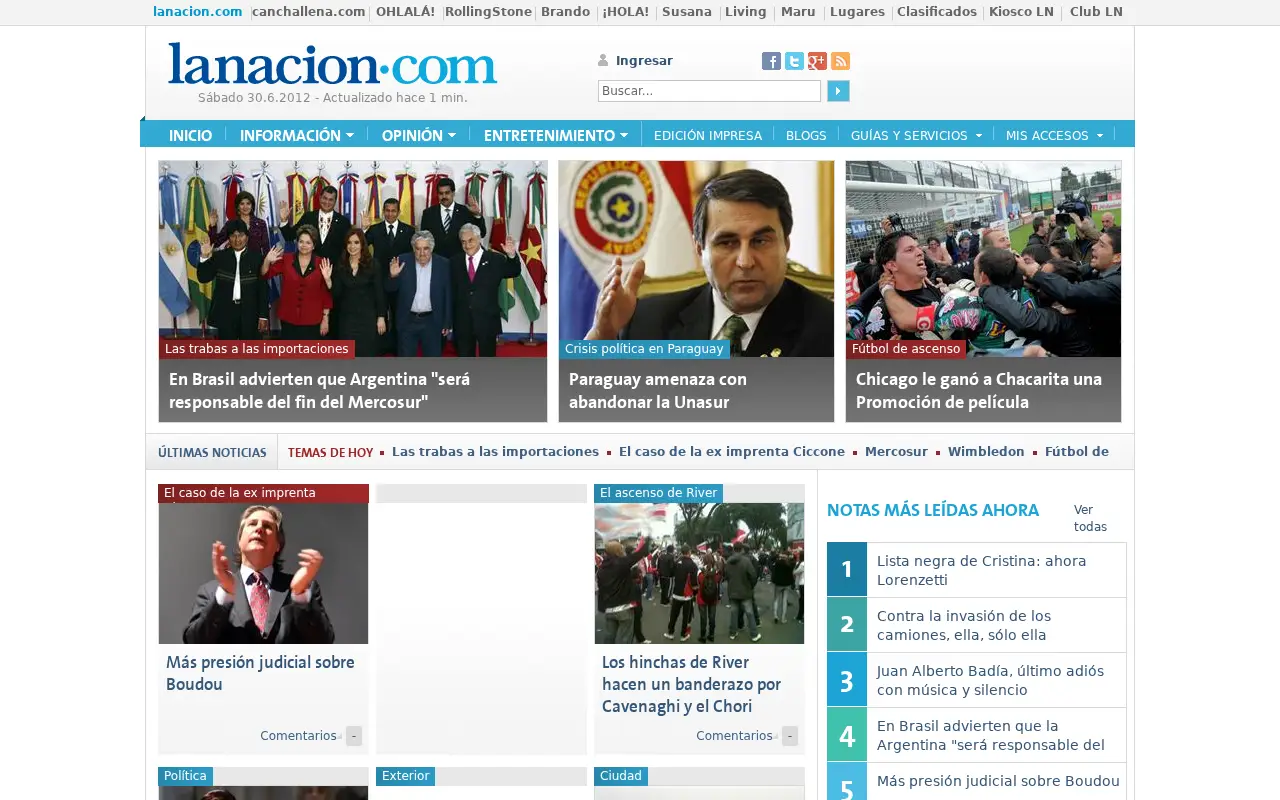Read headline 'Paraguay amenaza con abandonar la Unasur'

coord(658,391)
